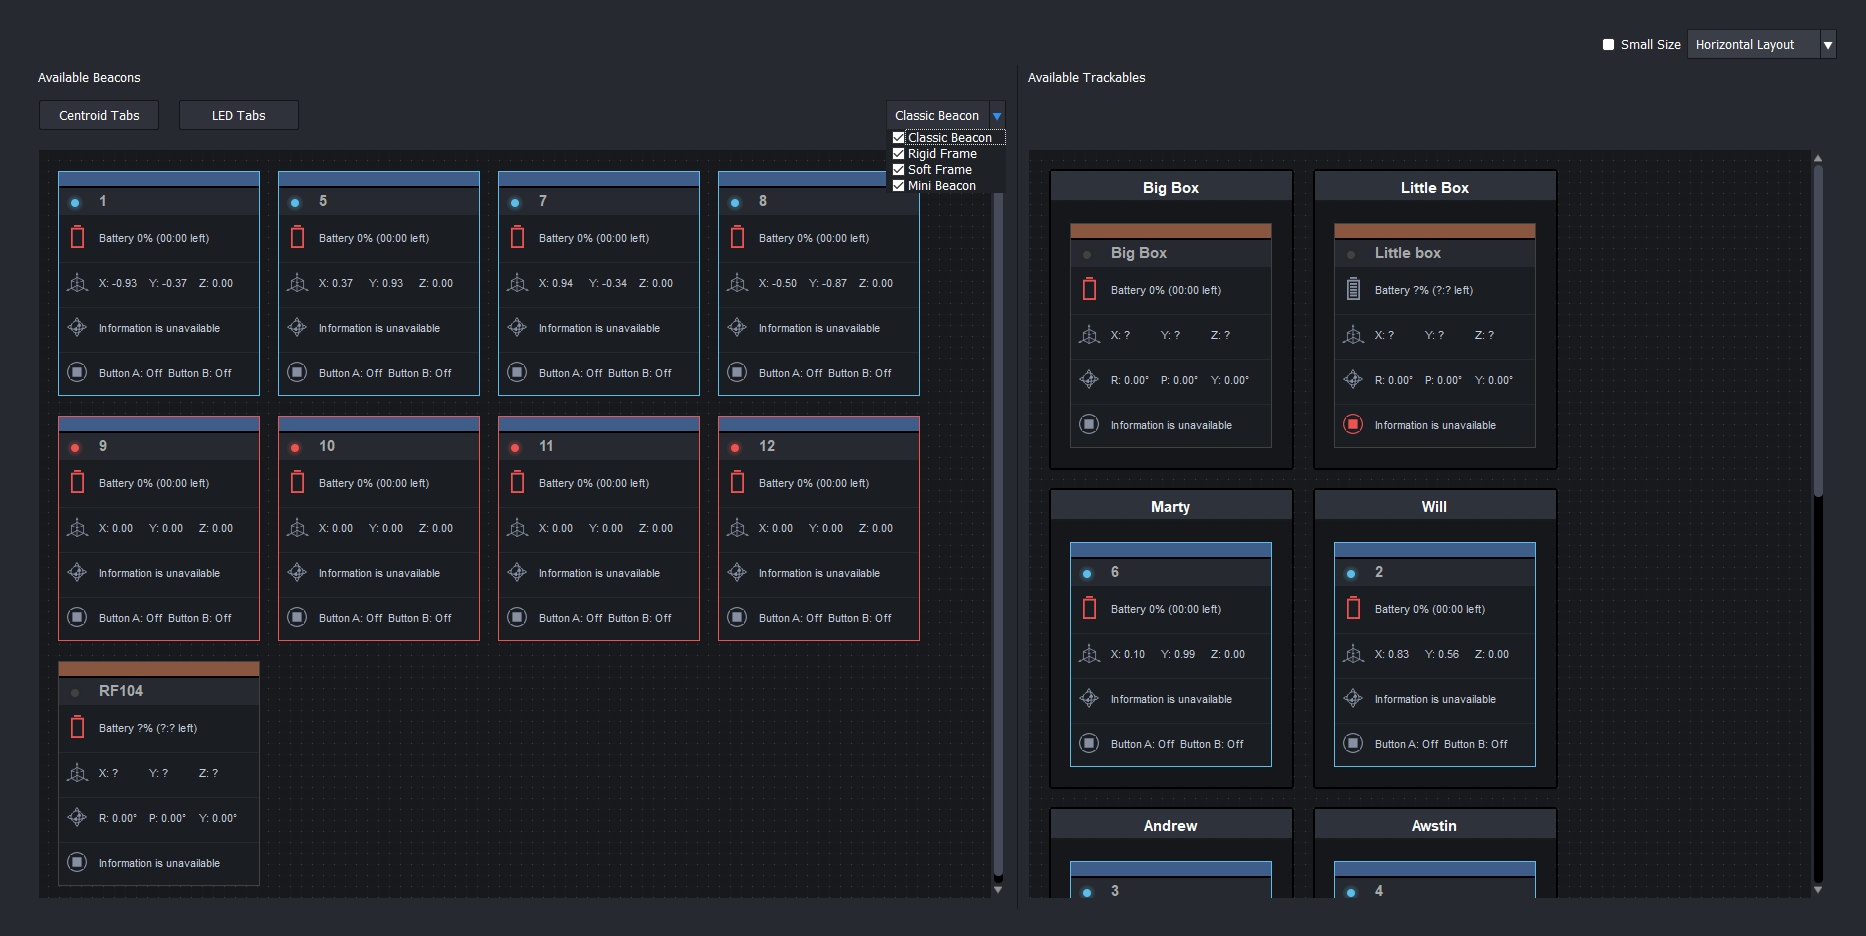Image resolution: width=1866 pixels, height=936 pixels.
Task: Open the Horizontal Layout dropdown
Action: 1827,45
